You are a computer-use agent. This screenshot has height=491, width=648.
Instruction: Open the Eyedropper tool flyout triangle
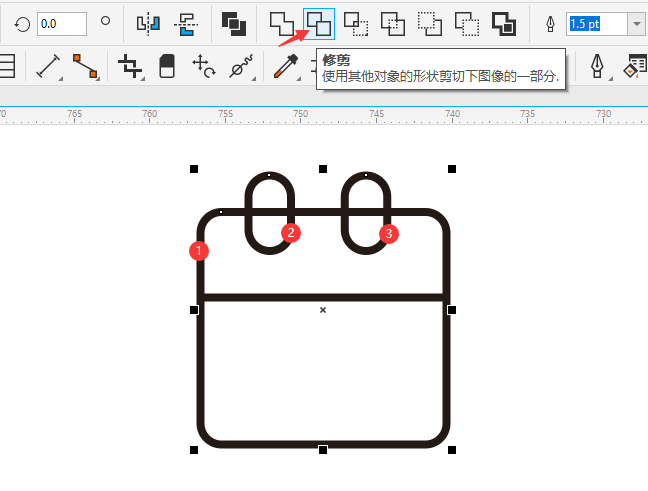[x=298, y=79]
